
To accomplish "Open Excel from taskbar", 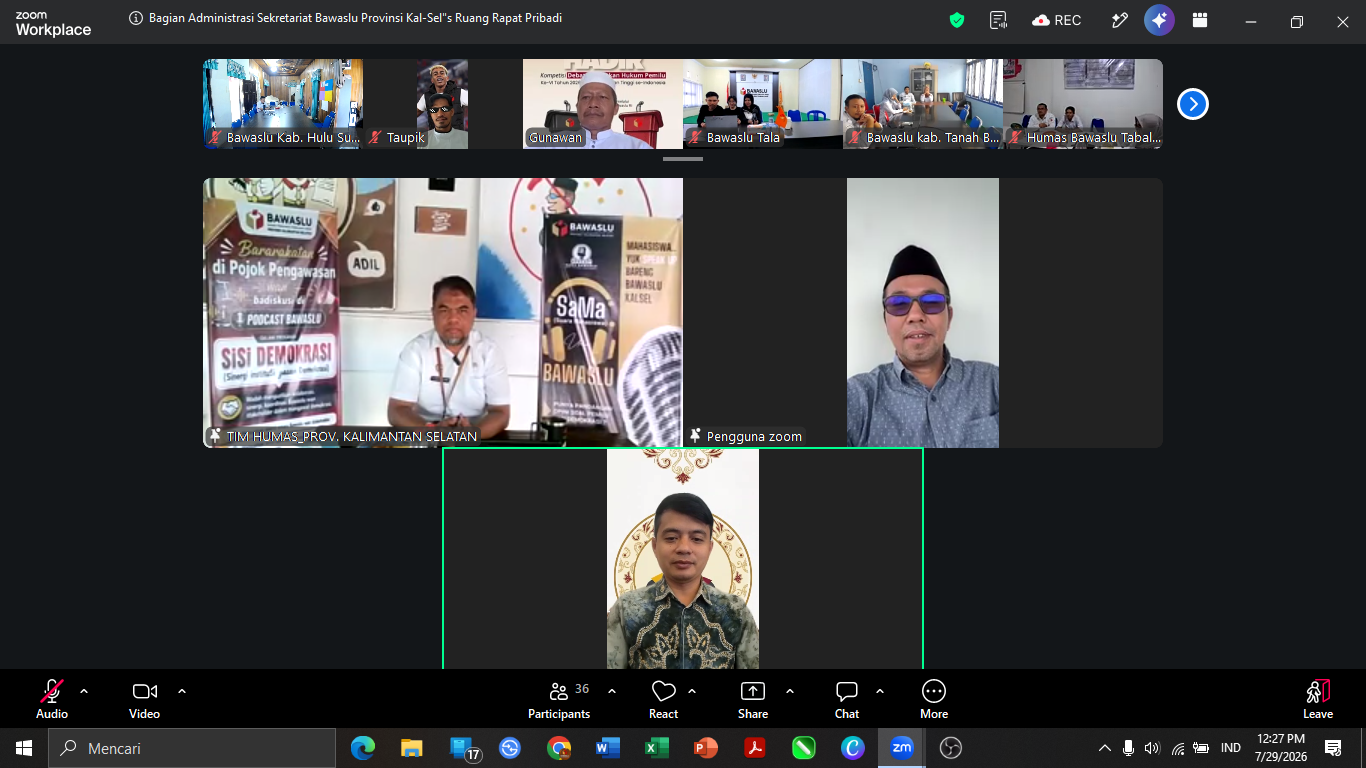I will pos(657,748).
